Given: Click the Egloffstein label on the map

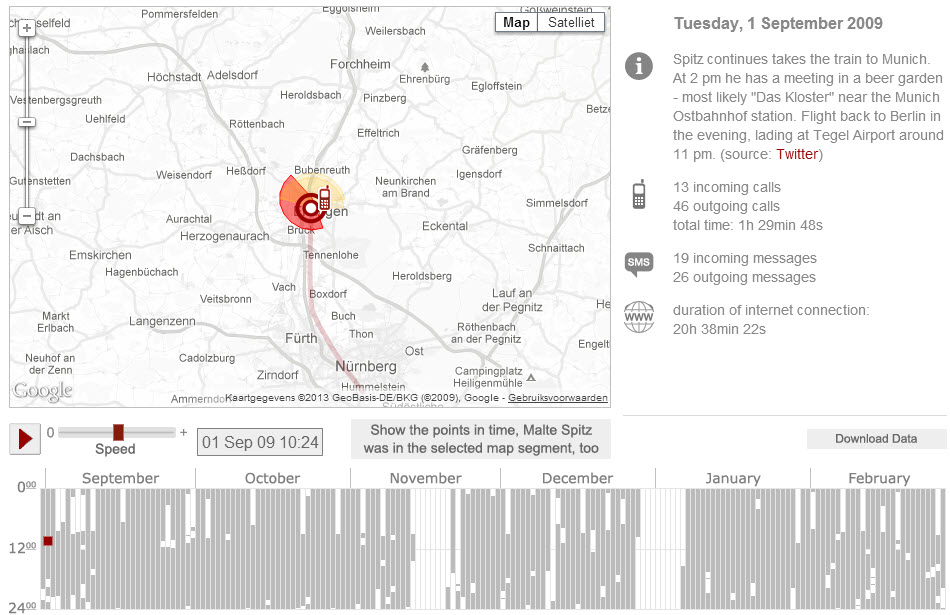Looking at the screenshot, I should point(496,86).
